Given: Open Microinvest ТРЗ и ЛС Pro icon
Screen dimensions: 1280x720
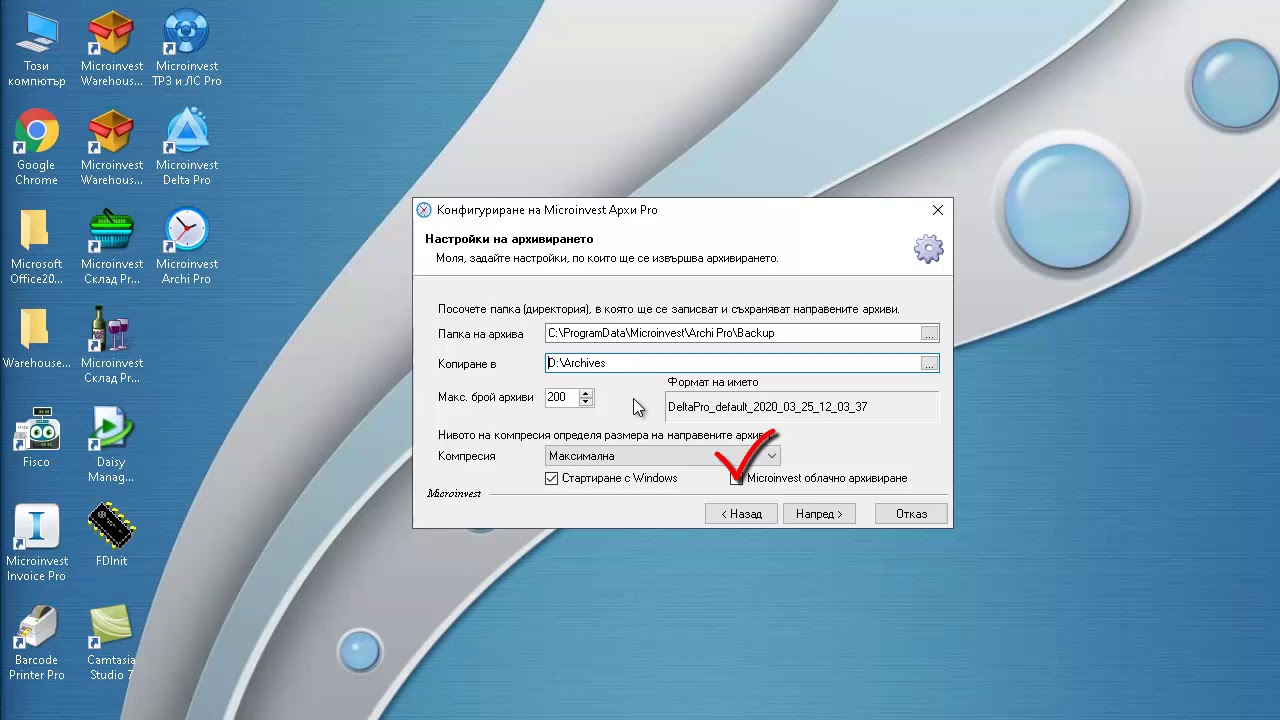Looking at the screenshot, I should tap(187, 49).
